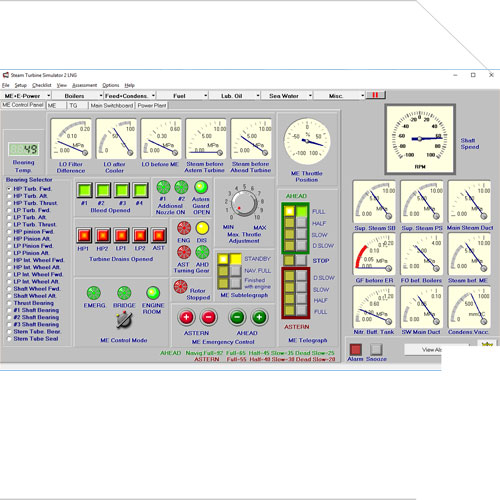This screenshot has width=500, height=500.
Task: Open the Assessment menu
Action: coord(84,85)
